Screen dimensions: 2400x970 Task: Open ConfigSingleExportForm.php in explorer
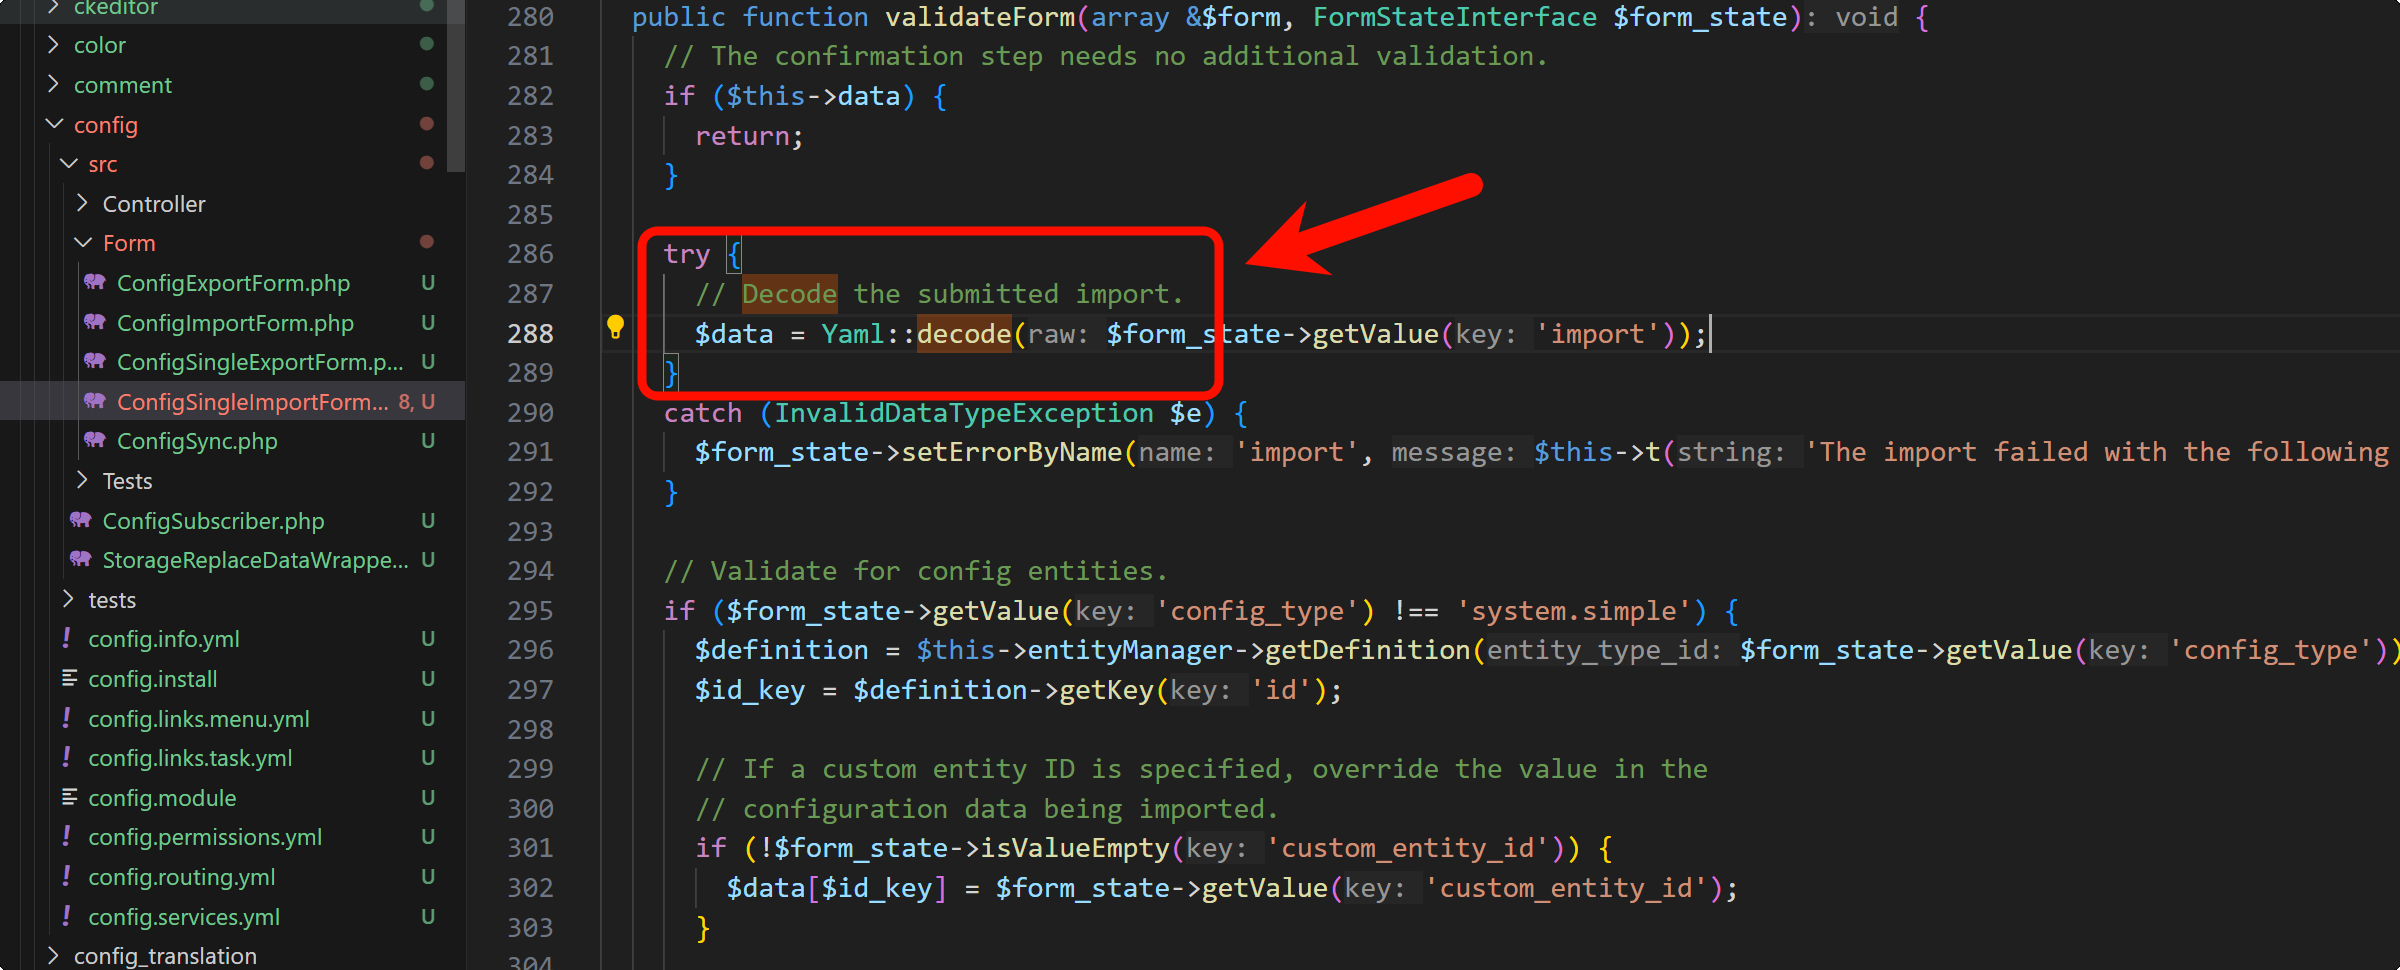point(259,362)
